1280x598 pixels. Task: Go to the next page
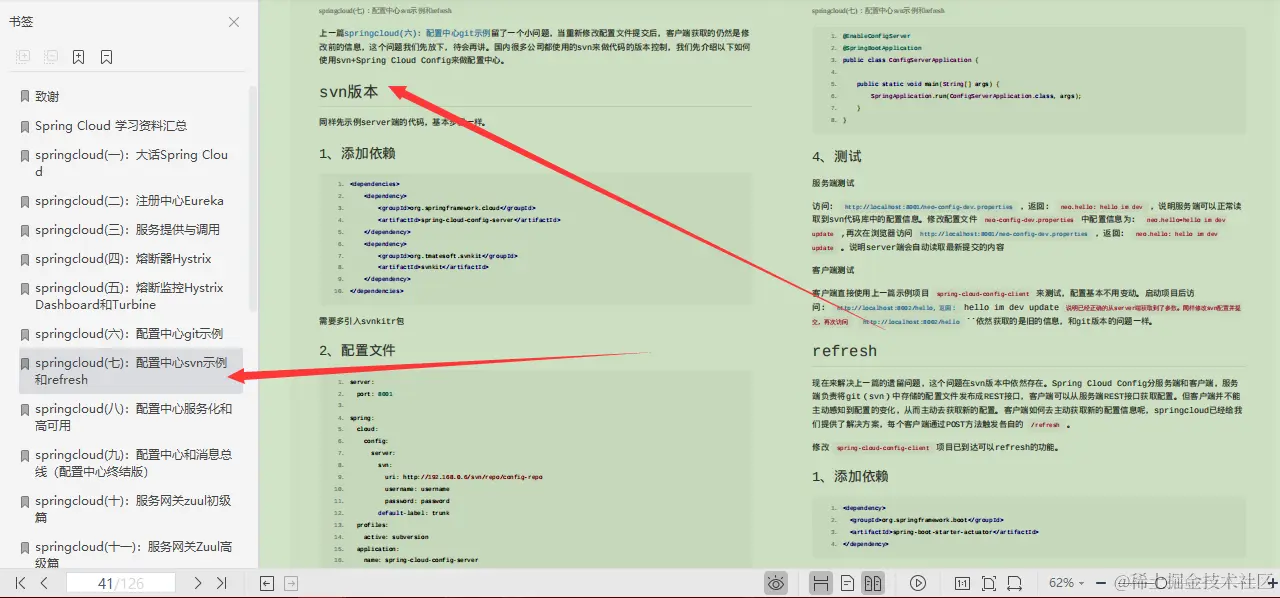pyautogui.click(x=197, y=582)
